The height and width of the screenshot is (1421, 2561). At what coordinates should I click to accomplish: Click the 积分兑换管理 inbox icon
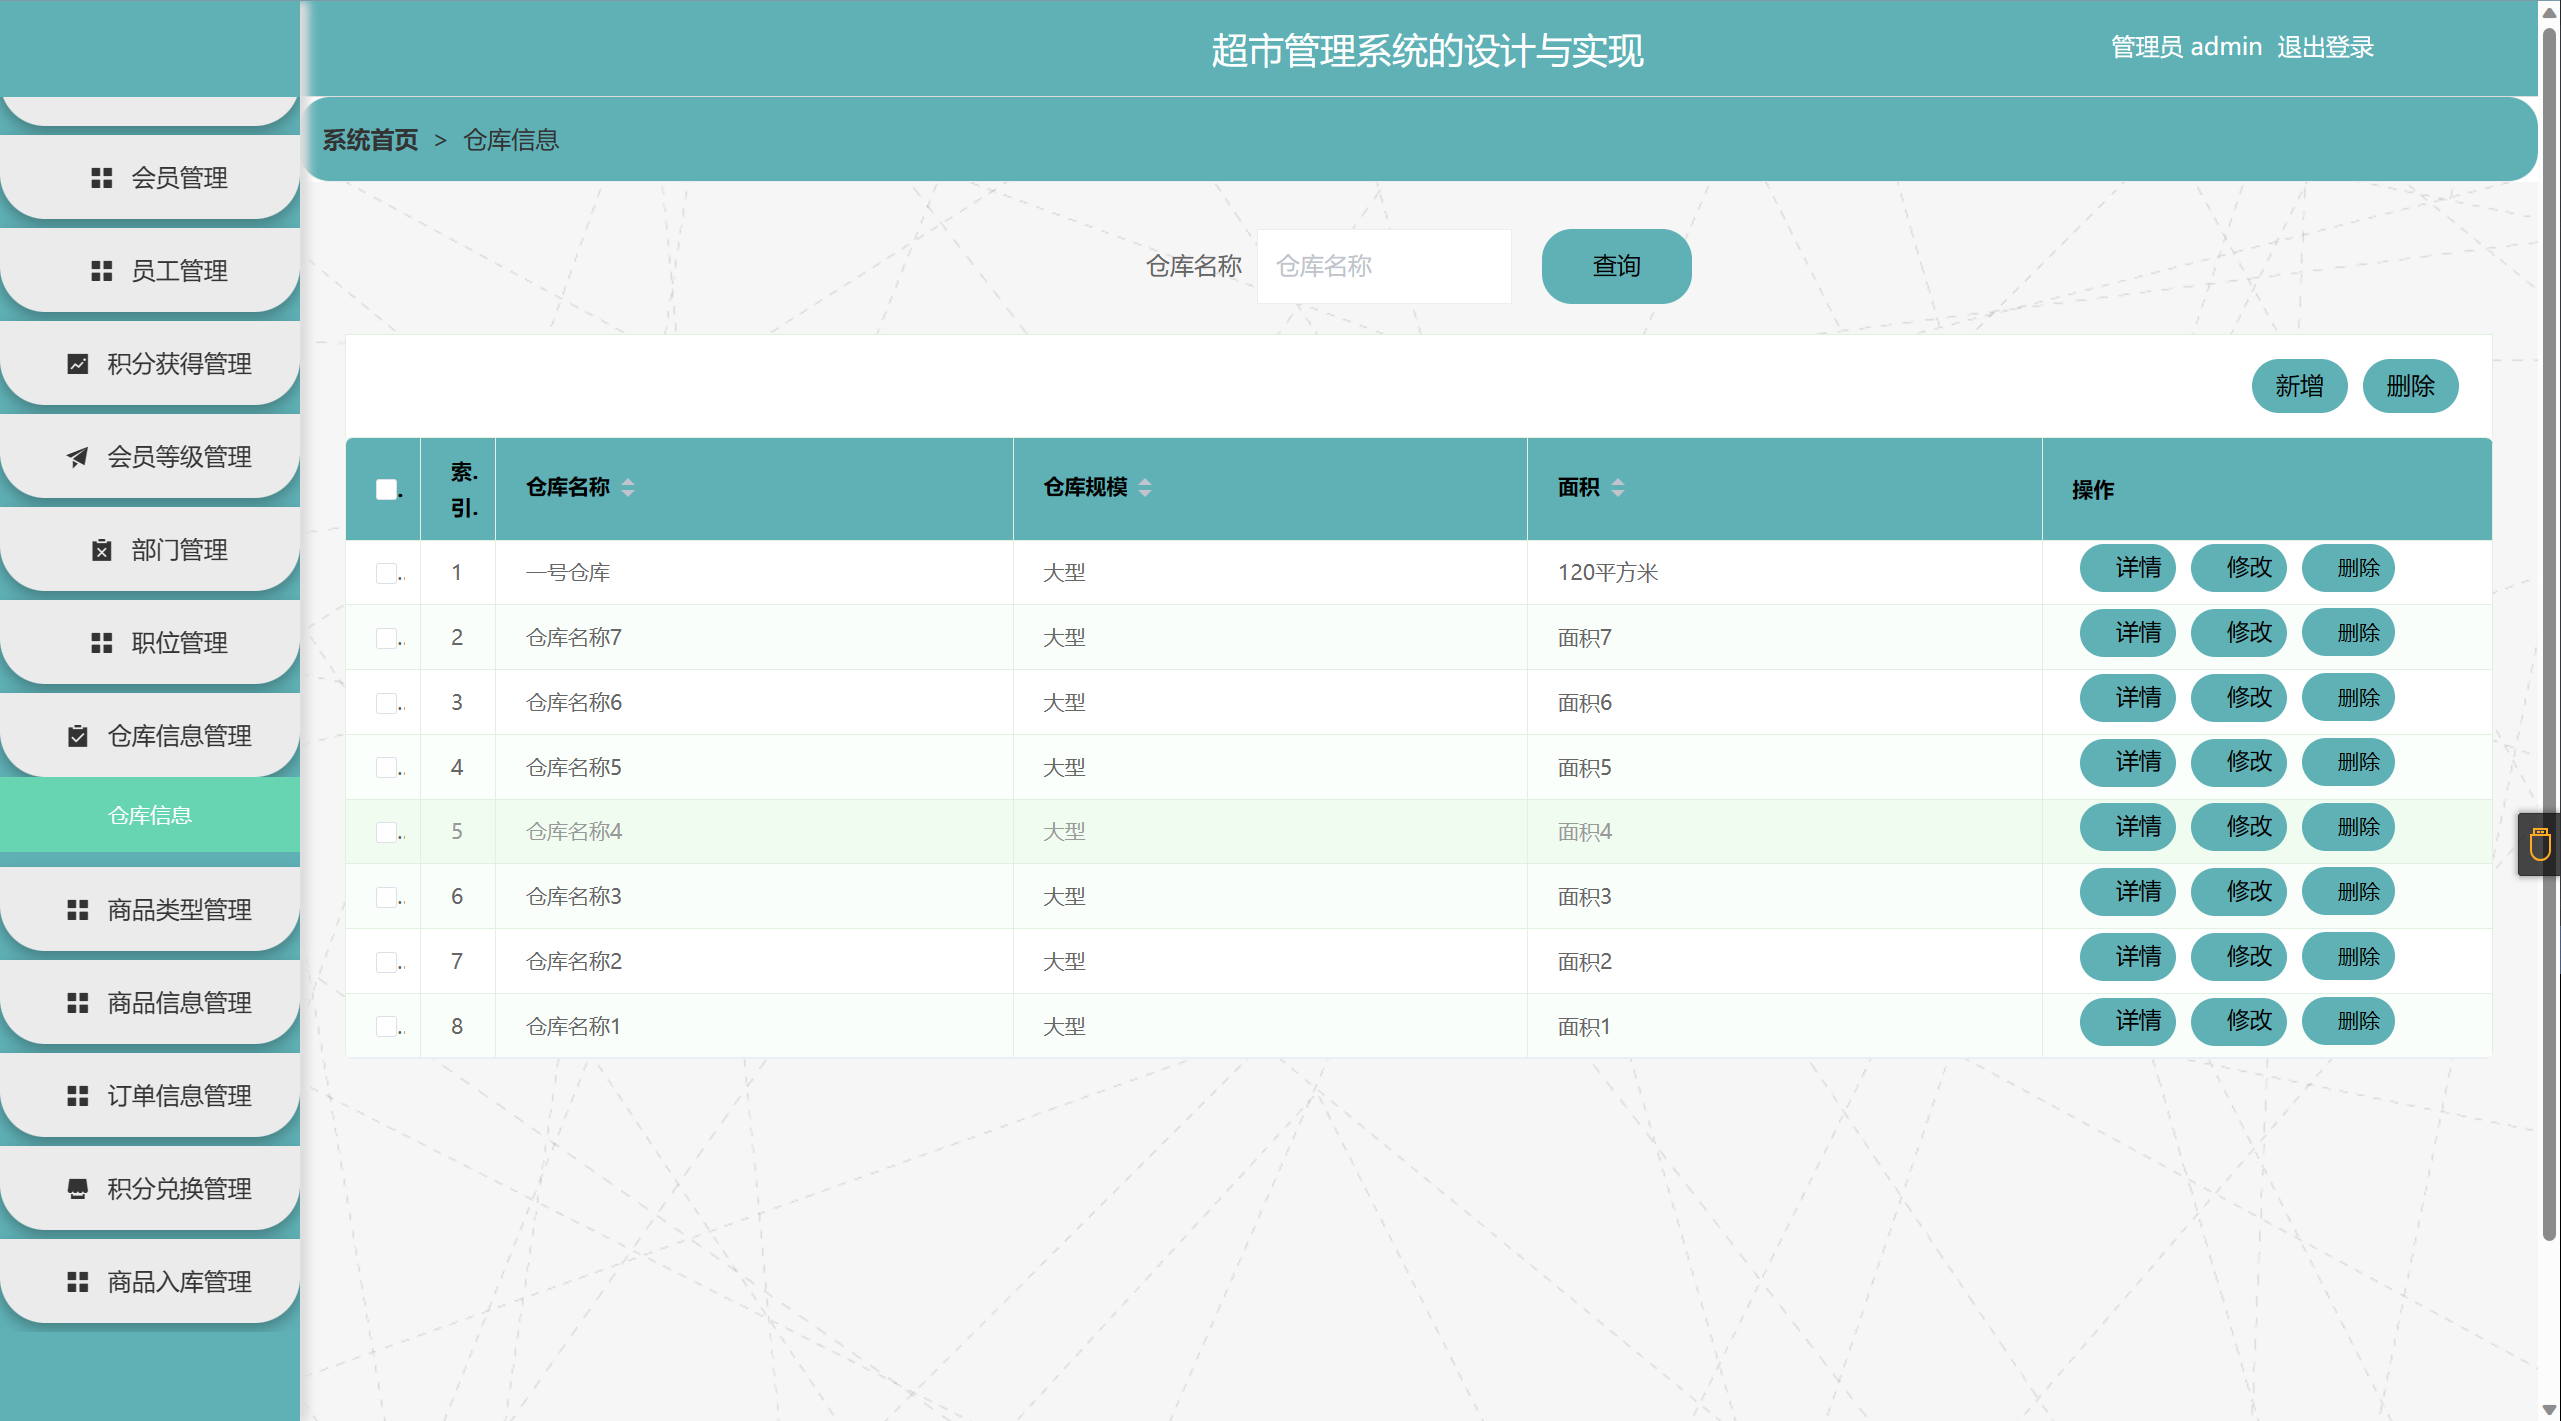tap(77, 1189)
